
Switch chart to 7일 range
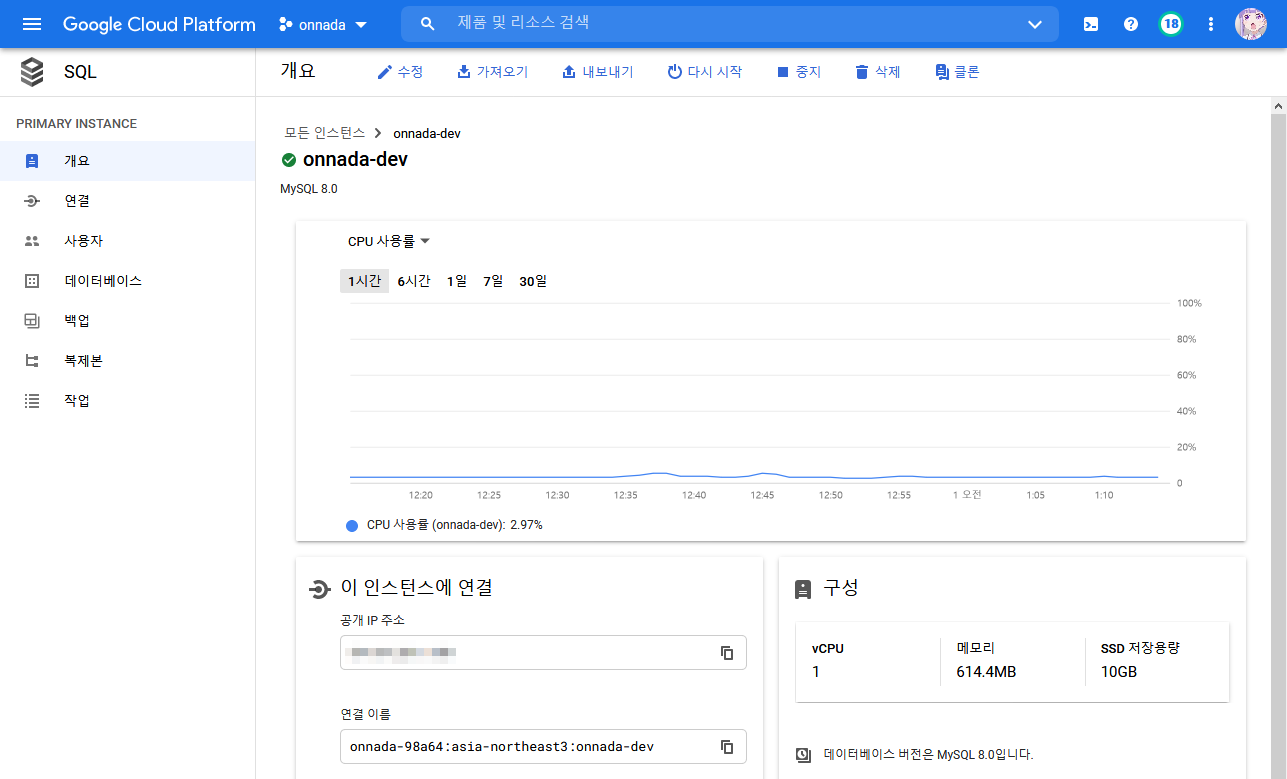(493, 281)
